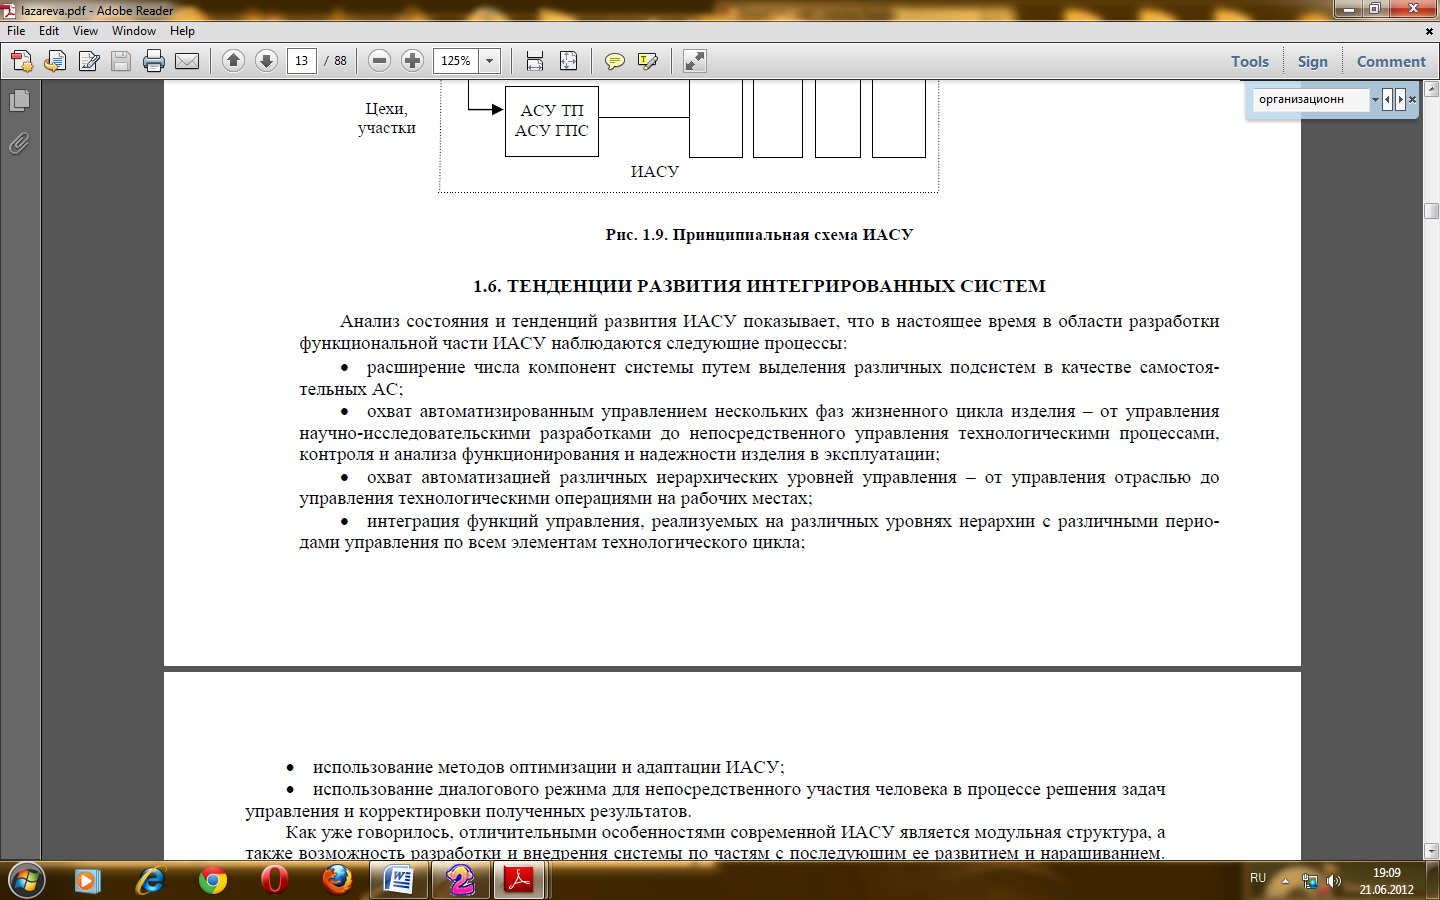Click the vertical scrollbar down arrow
Image resolution: width=1440 pixels, height=900 pixels.
[x=1431, y=851]
